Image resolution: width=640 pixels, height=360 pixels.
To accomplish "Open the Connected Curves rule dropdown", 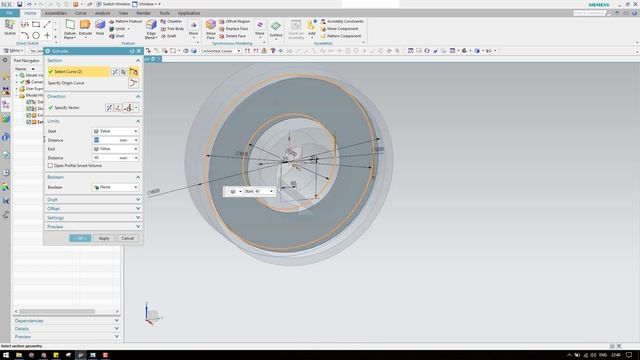I will (x=220, y=51).
